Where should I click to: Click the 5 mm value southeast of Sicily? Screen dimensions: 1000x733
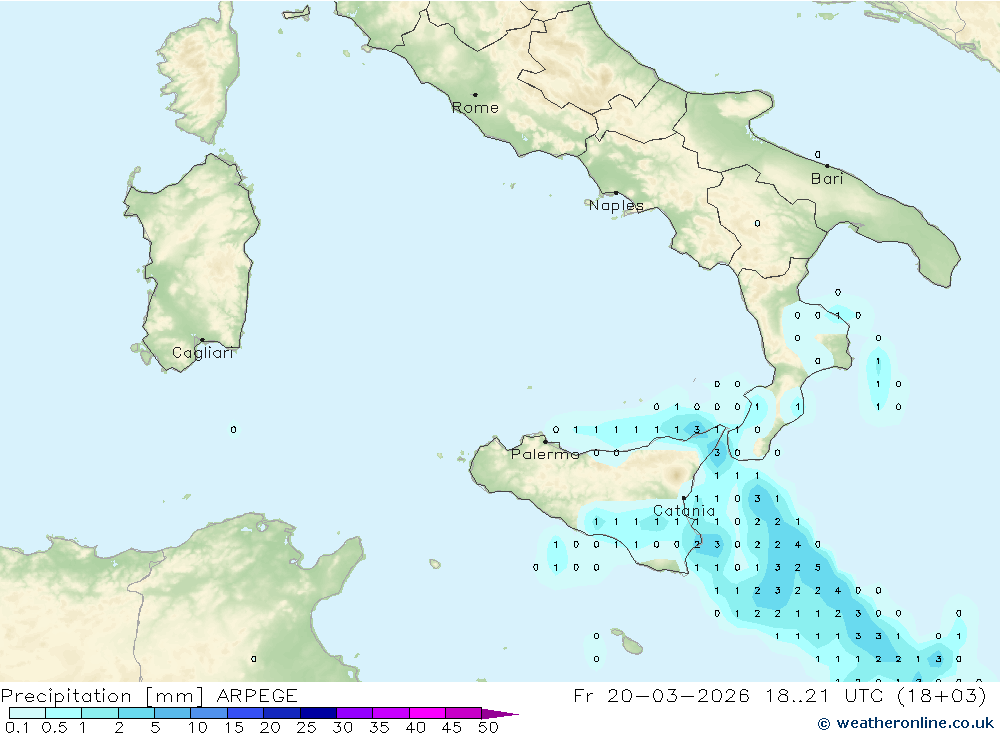(x=818, y=568)
